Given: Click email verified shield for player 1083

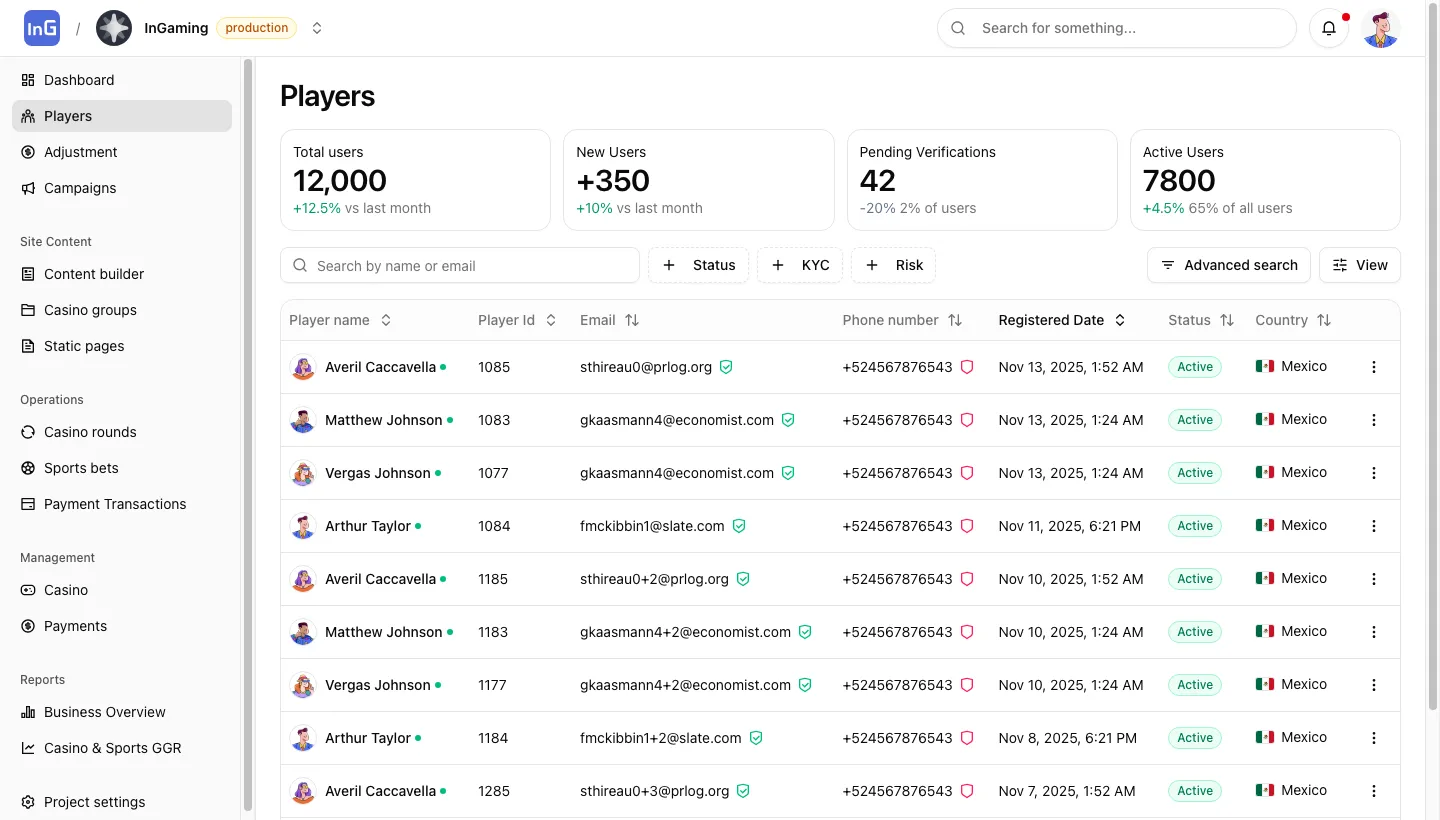Looking at the screenshot, I should click(788, 420).
